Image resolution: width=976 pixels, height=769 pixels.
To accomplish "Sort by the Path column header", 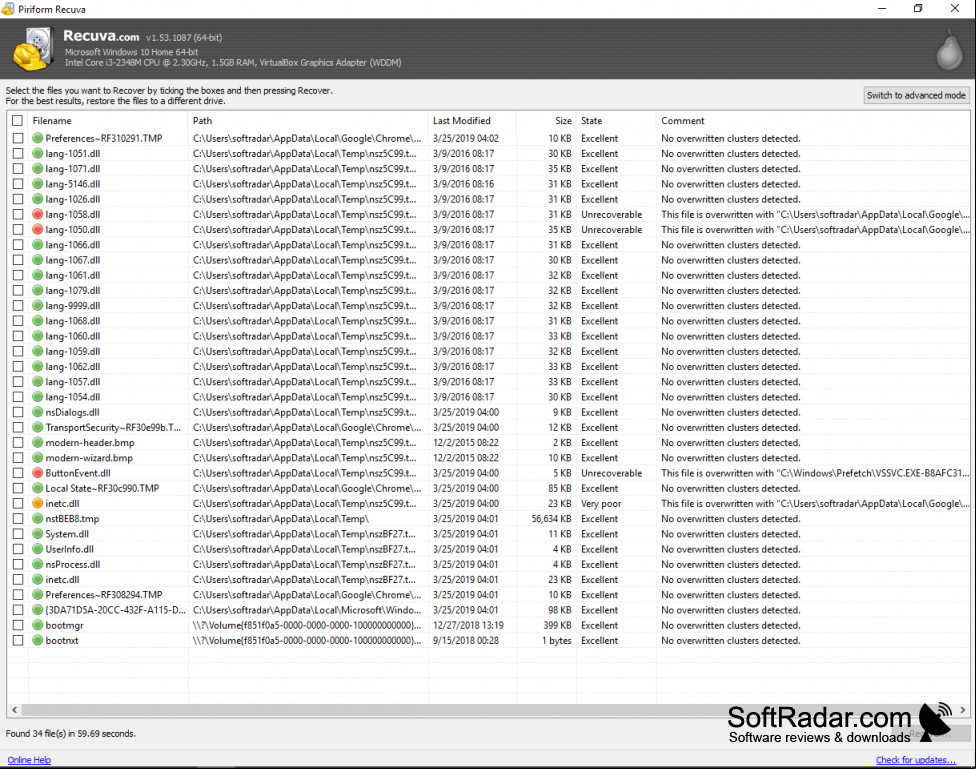I will (308, 121).
